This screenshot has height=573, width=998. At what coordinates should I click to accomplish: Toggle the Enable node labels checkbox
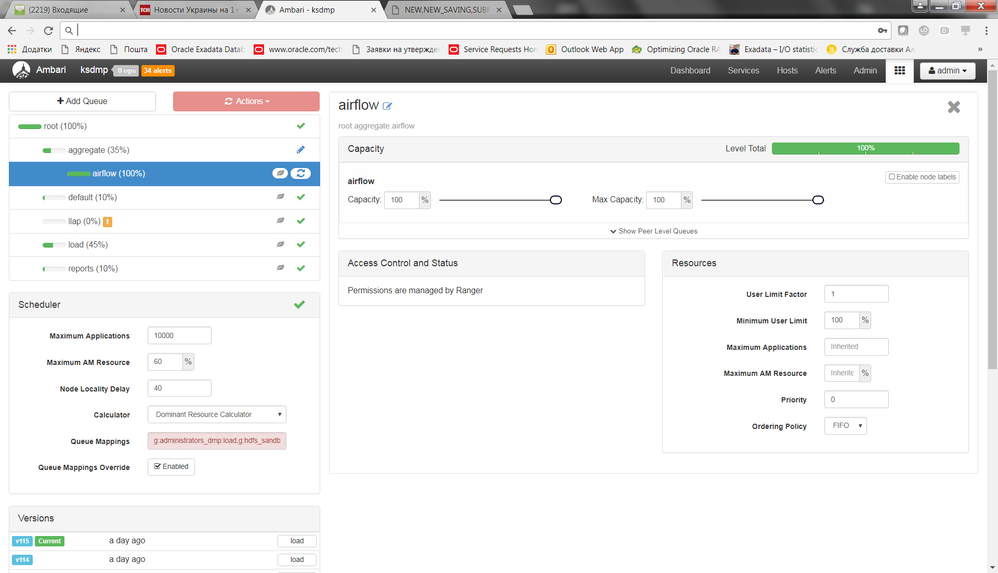click(892, 177)
